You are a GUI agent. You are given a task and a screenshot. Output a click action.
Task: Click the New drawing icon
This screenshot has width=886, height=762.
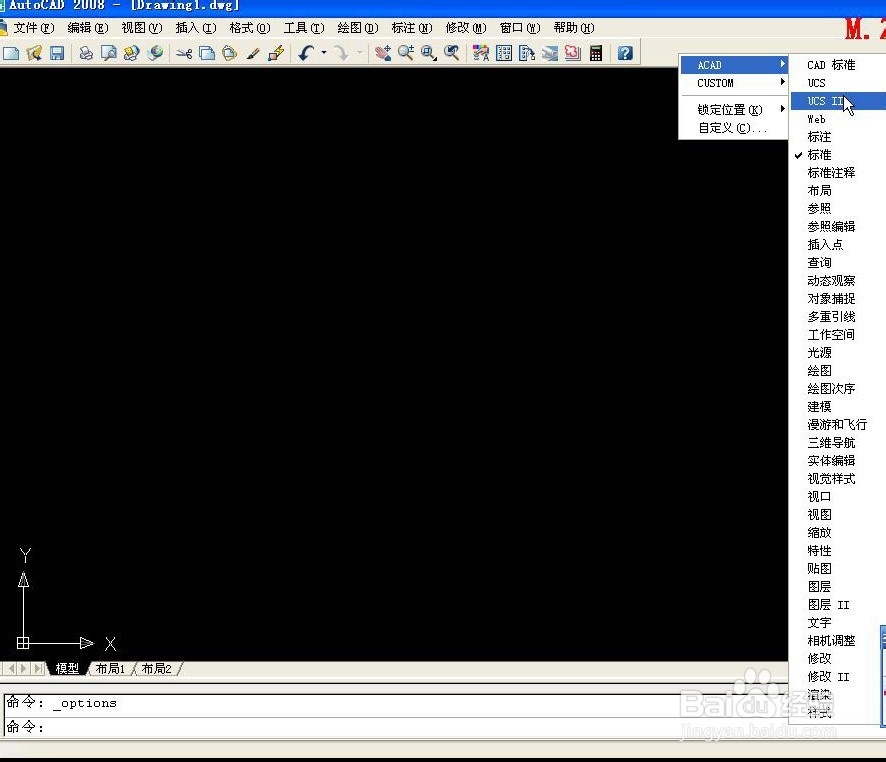11,54
